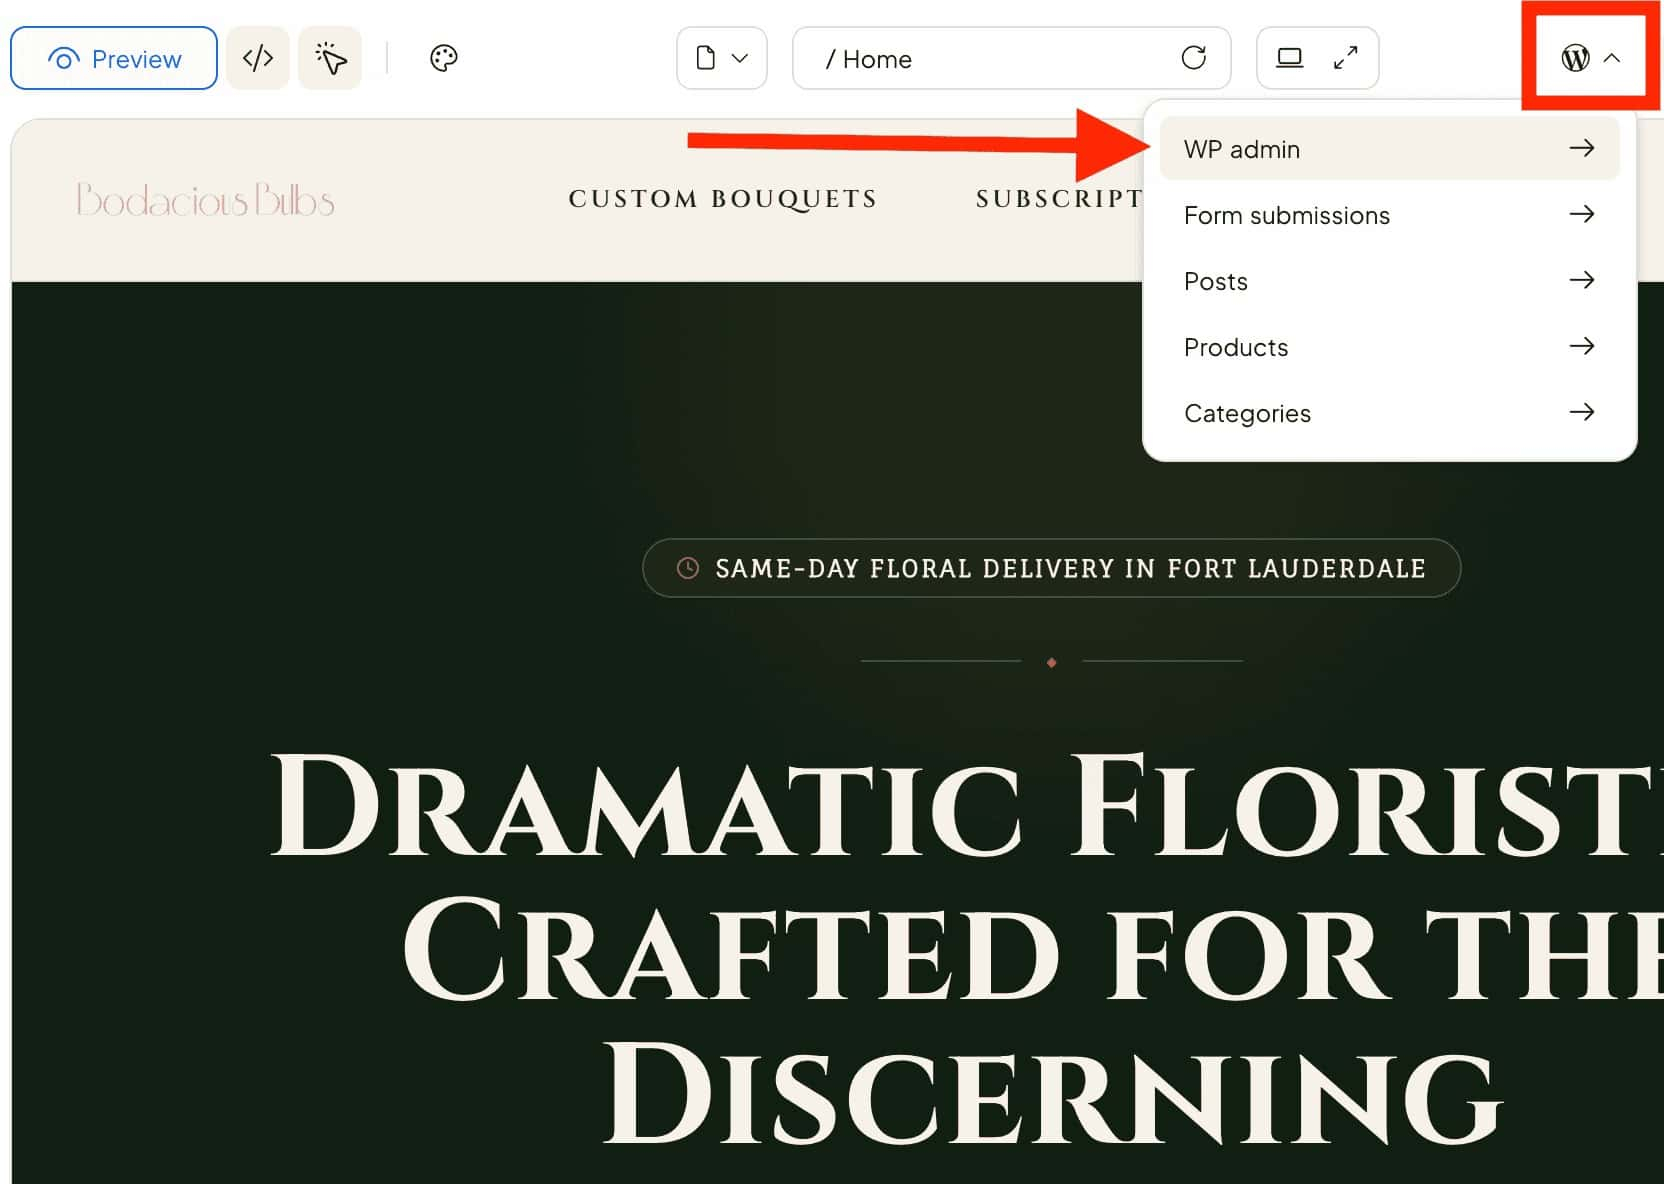Reload the Home page with refresh icon

pyautogui.click(x=1194, y=58)
